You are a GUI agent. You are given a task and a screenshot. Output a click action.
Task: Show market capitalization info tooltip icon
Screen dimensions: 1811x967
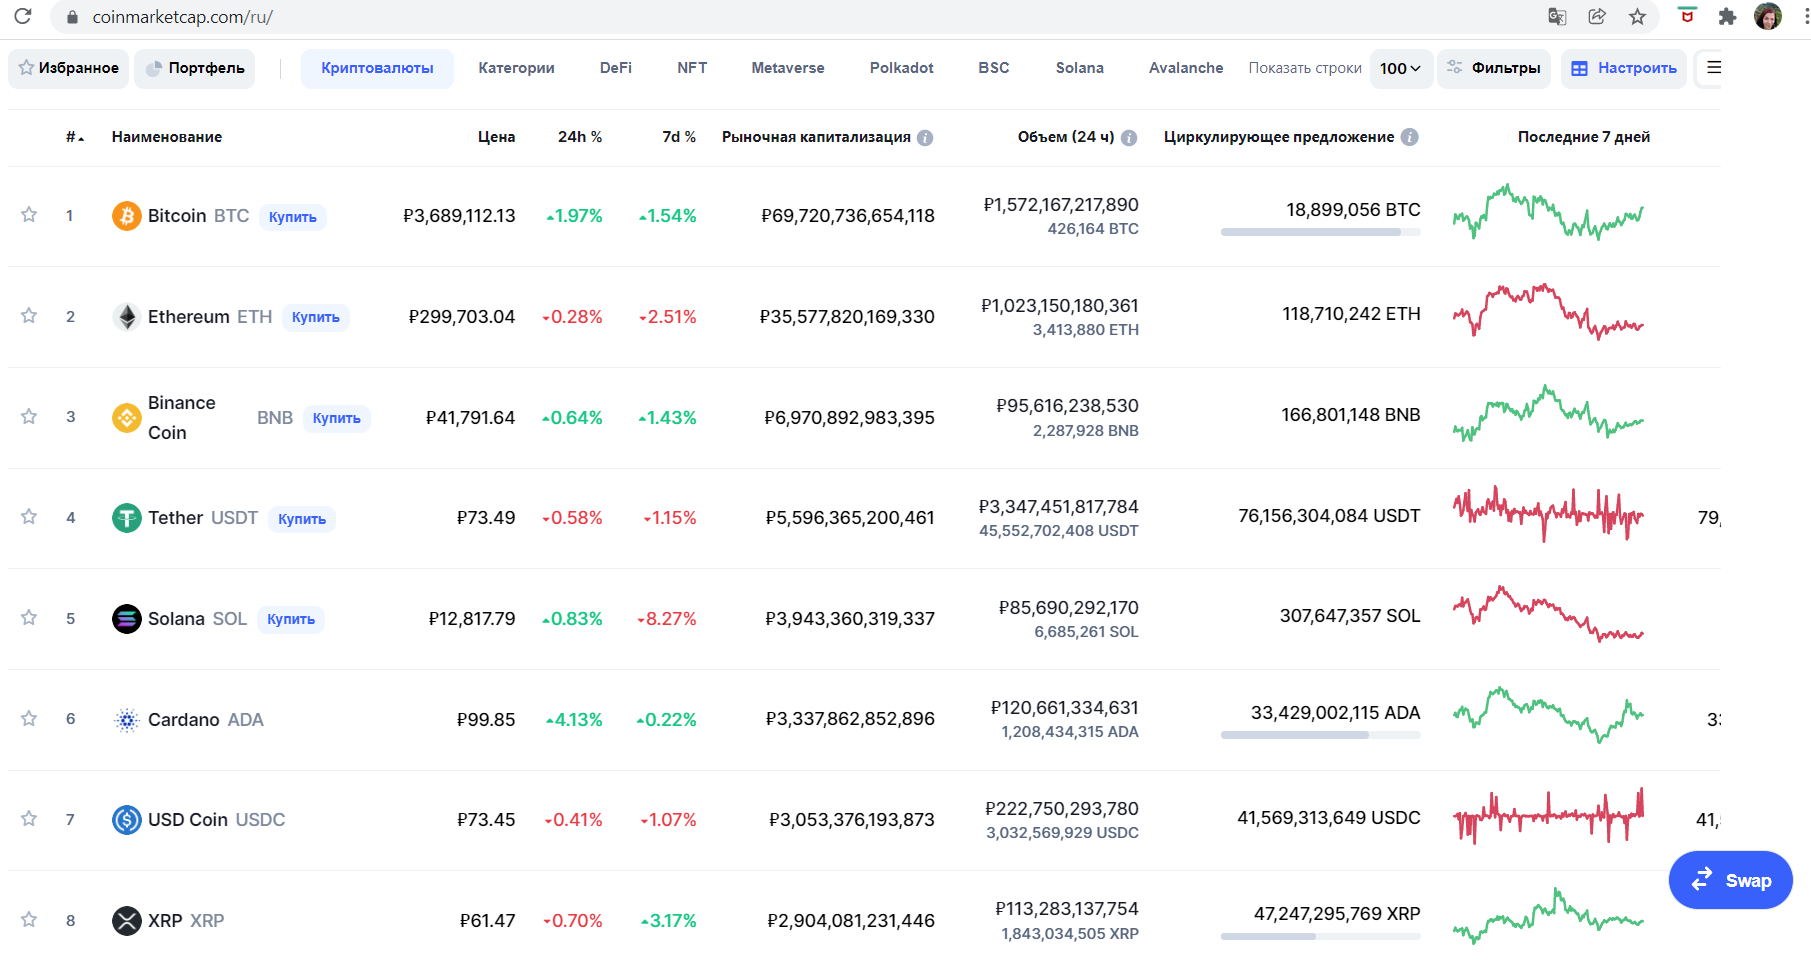[925, 138]
